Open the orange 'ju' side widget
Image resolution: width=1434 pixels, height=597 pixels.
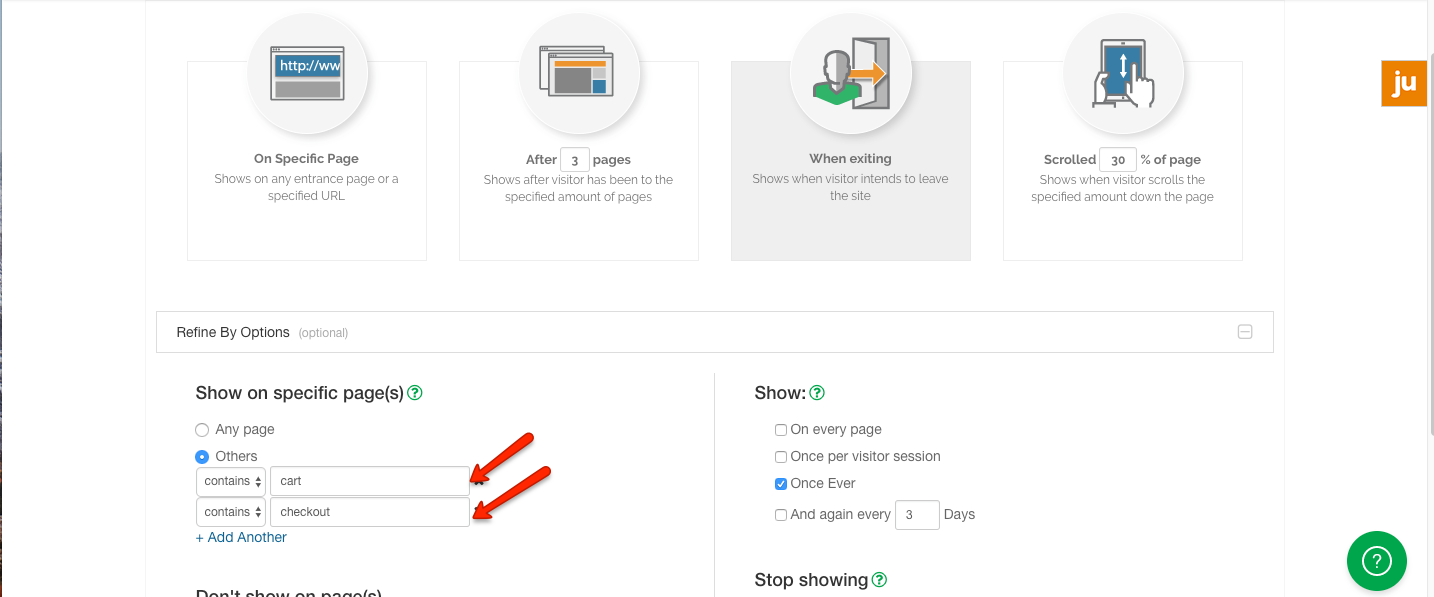coord(1403,84)
